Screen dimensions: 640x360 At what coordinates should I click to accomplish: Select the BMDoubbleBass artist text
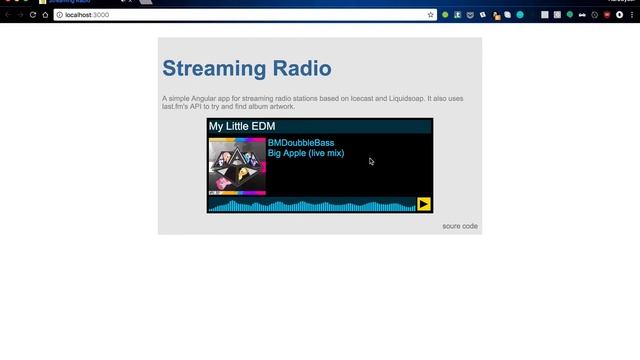click(x=301, y=143)
